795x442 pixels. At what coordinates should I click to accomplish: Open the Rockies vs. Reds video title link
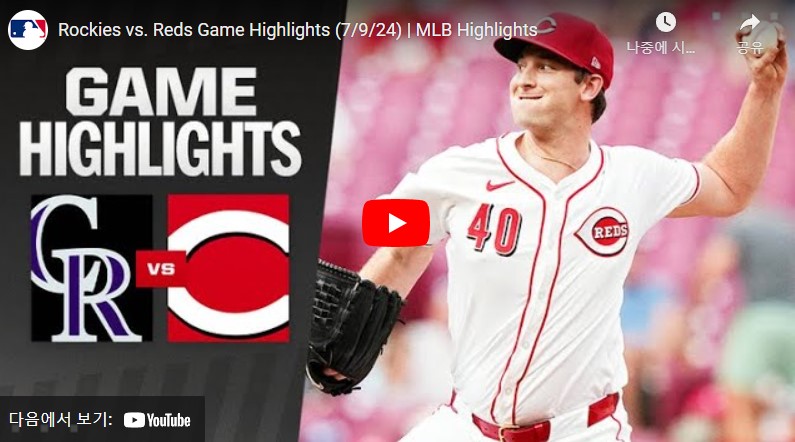[298, 30]
